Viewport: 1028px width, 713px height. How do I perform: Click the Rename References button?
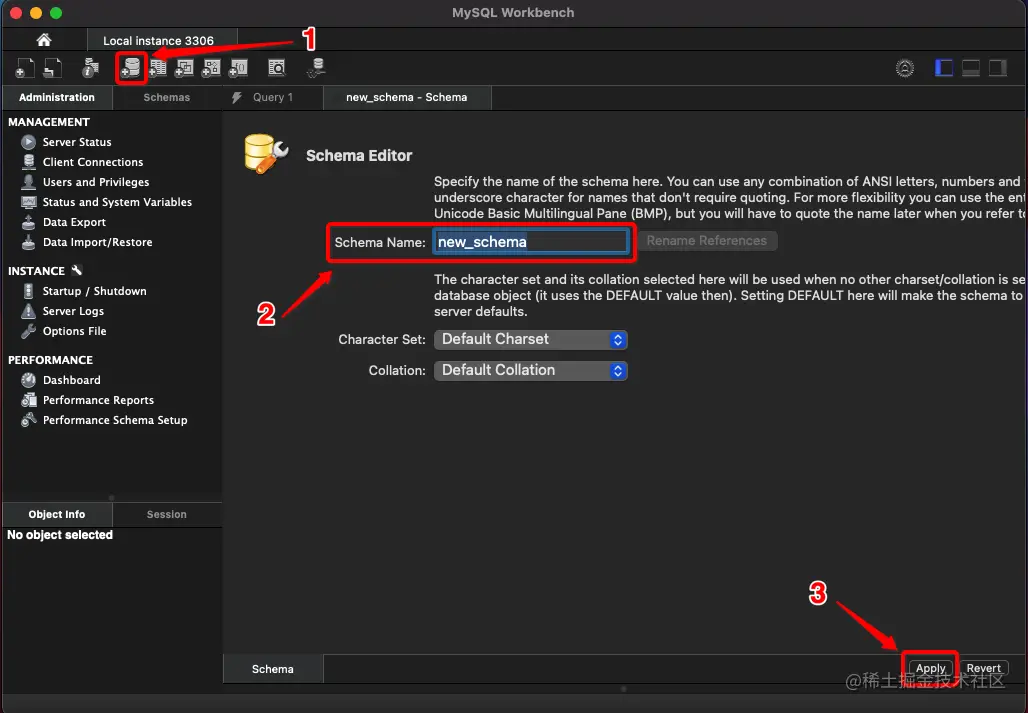707,241
